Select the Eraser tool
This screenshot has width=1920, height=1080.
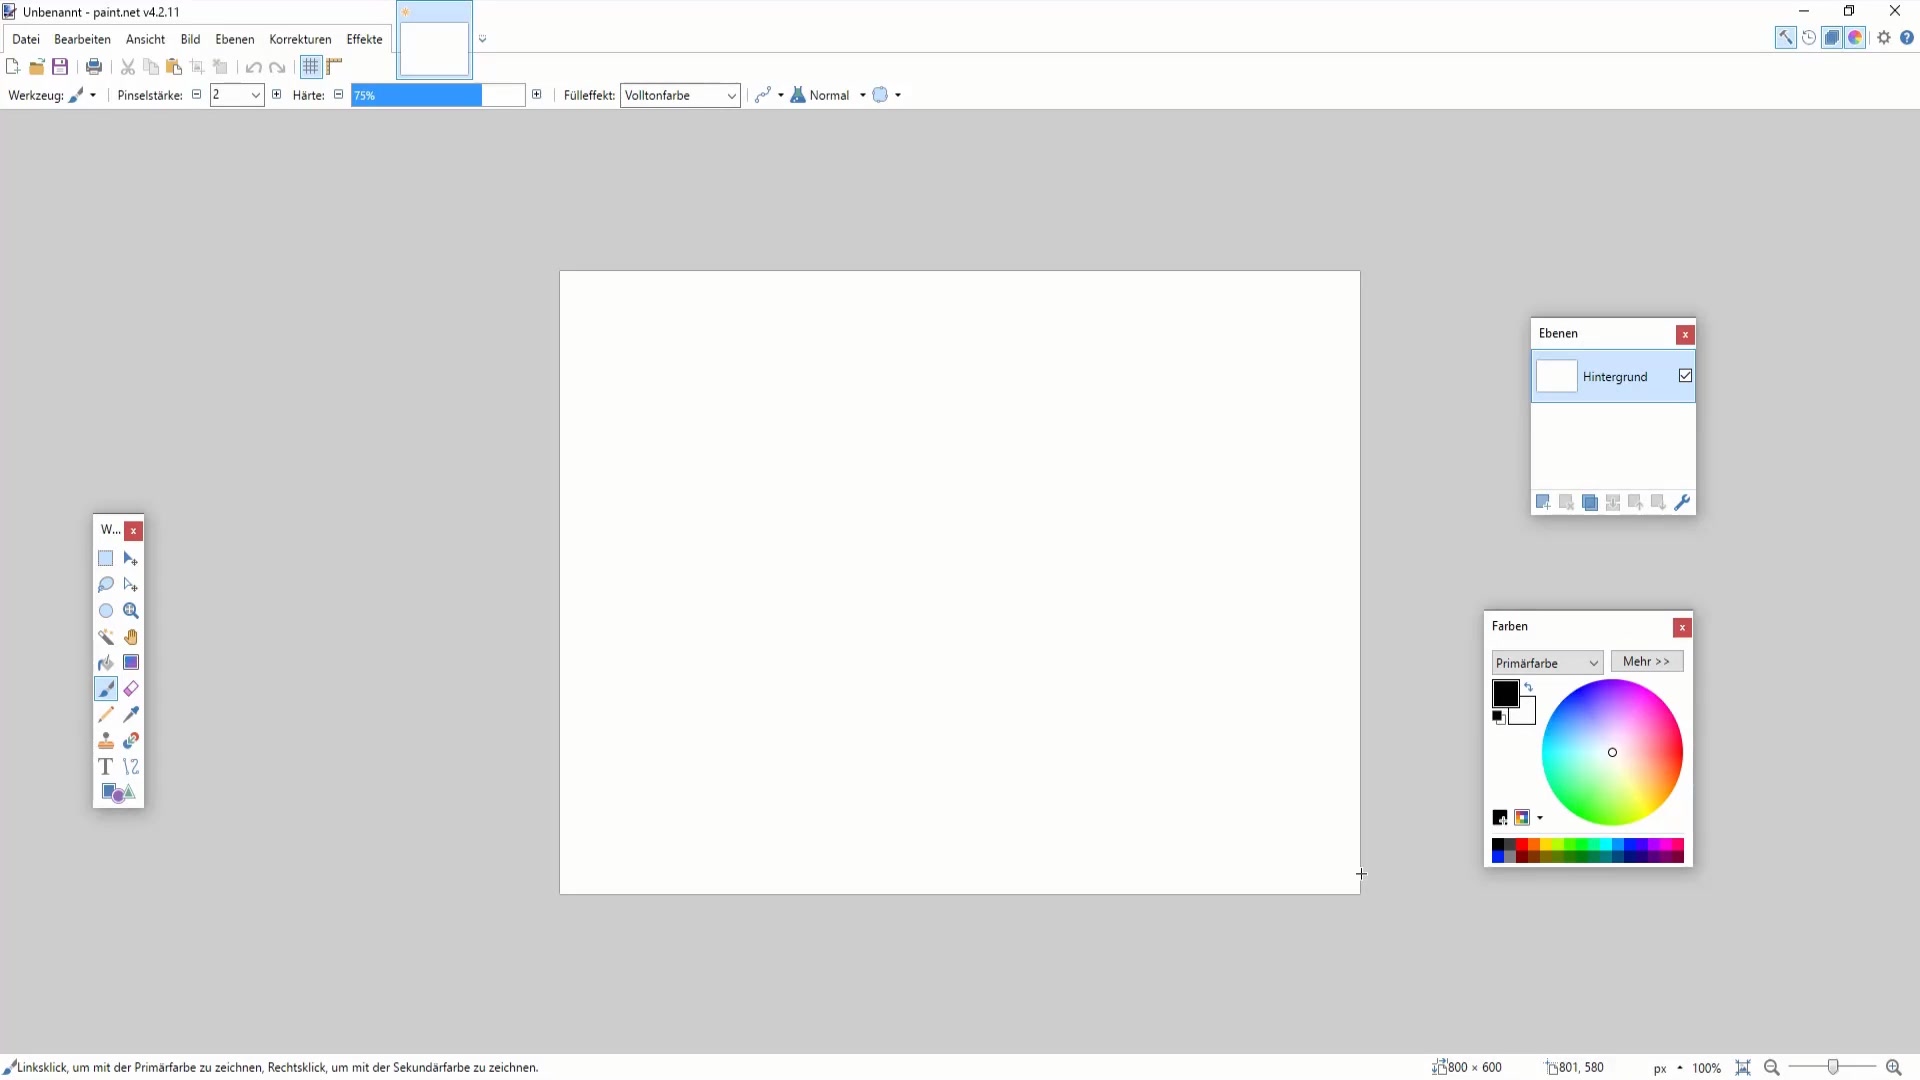(131, 689)
